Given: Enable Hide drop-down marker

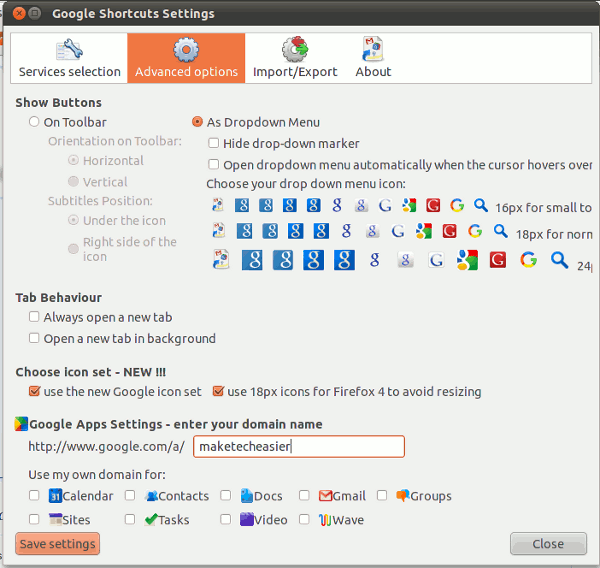Looking at the screenshot, I should [x=213, y=143].
